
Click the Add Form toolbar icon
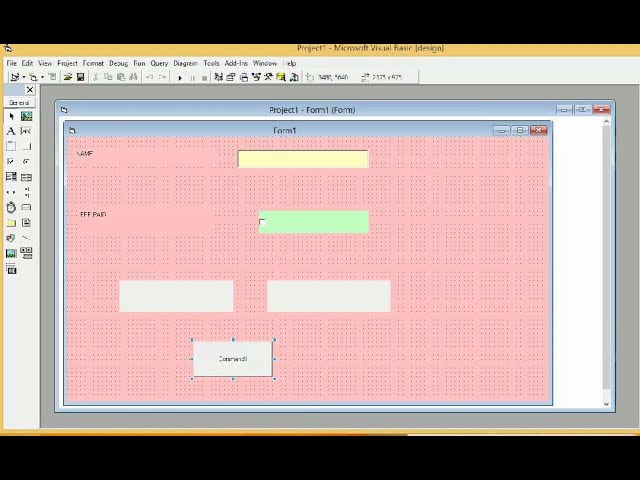[33, 77]
